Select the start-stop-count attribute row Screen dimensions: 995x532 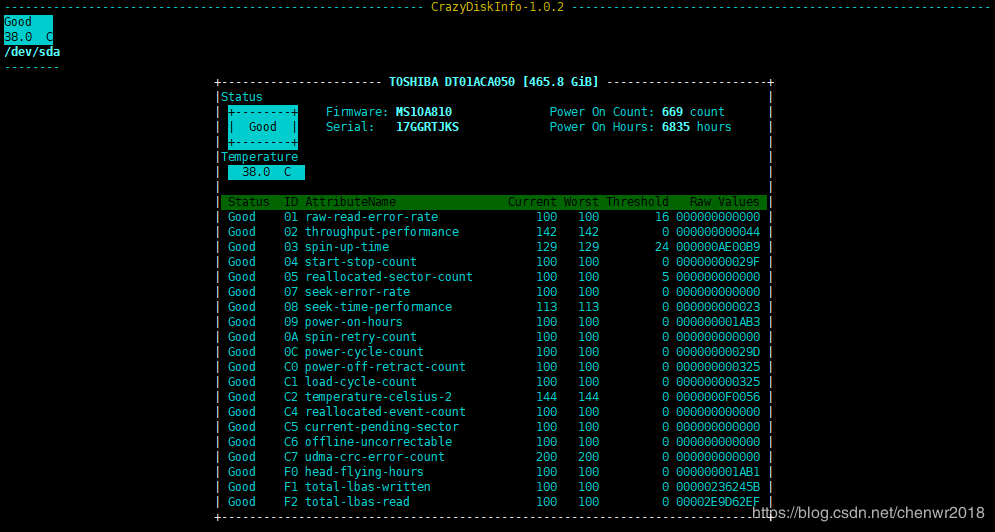pyautogui.click(x=494, y=262)
